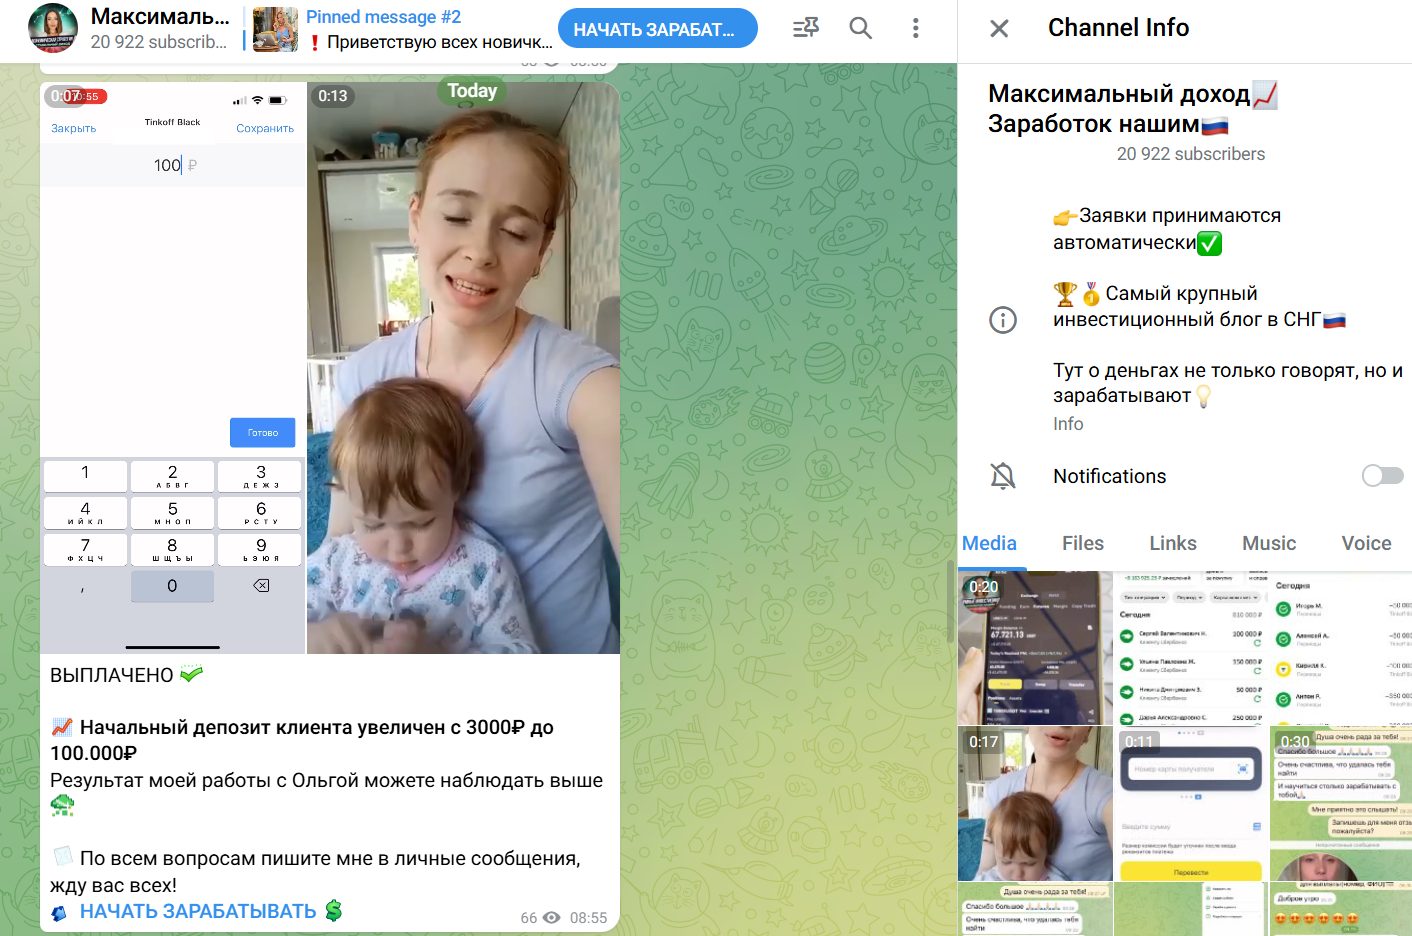
Task: Toggle the Notifications switch
Action: [x=1382, y=476]
